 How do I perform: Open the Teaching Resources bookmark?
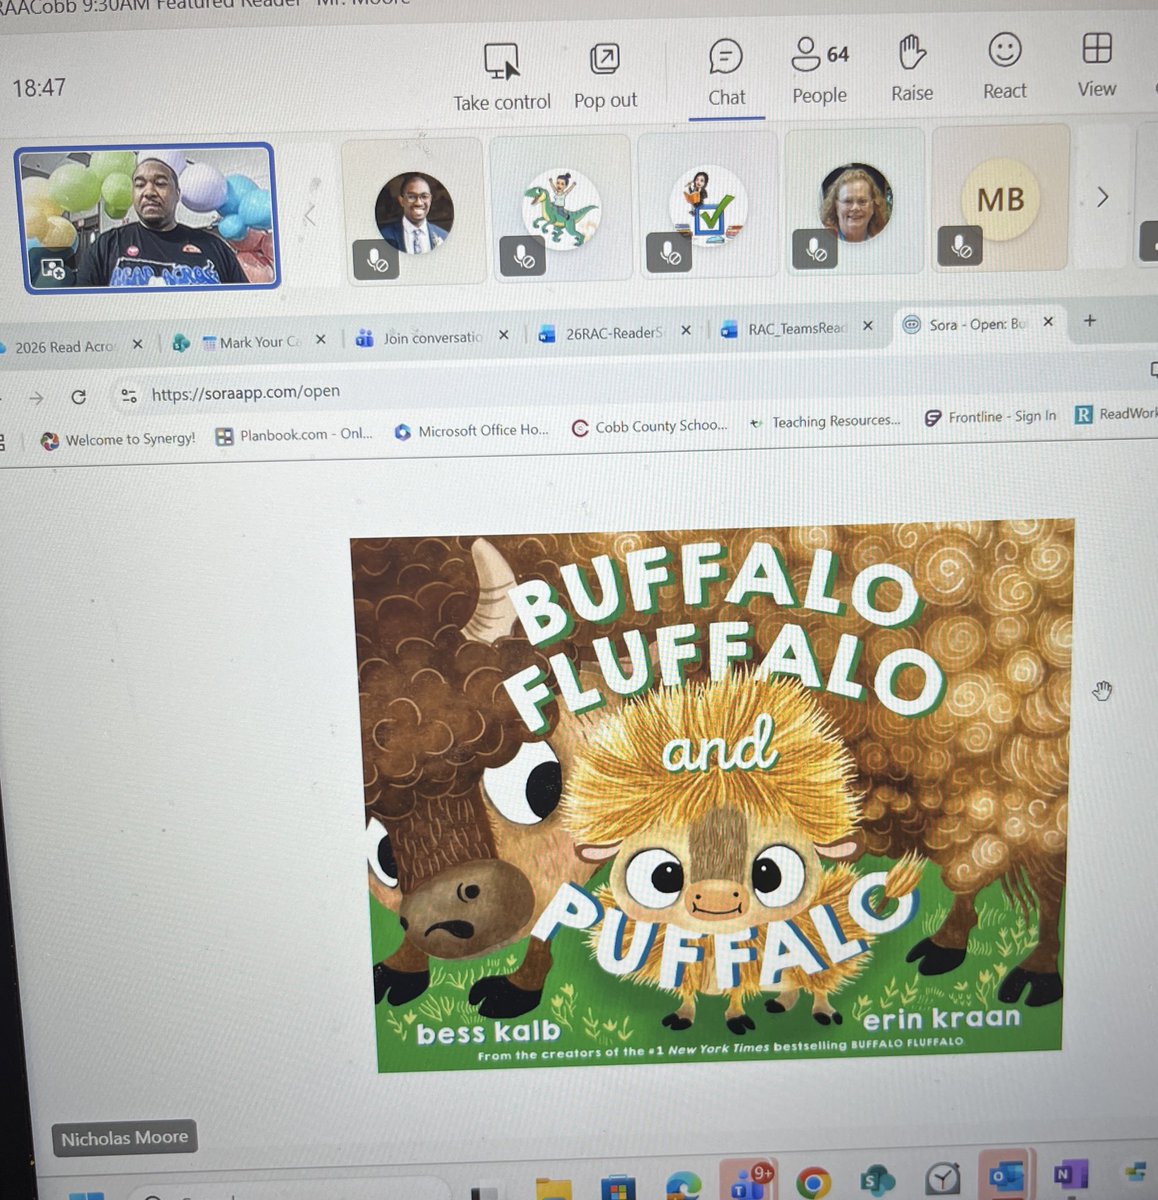[825, 422]
